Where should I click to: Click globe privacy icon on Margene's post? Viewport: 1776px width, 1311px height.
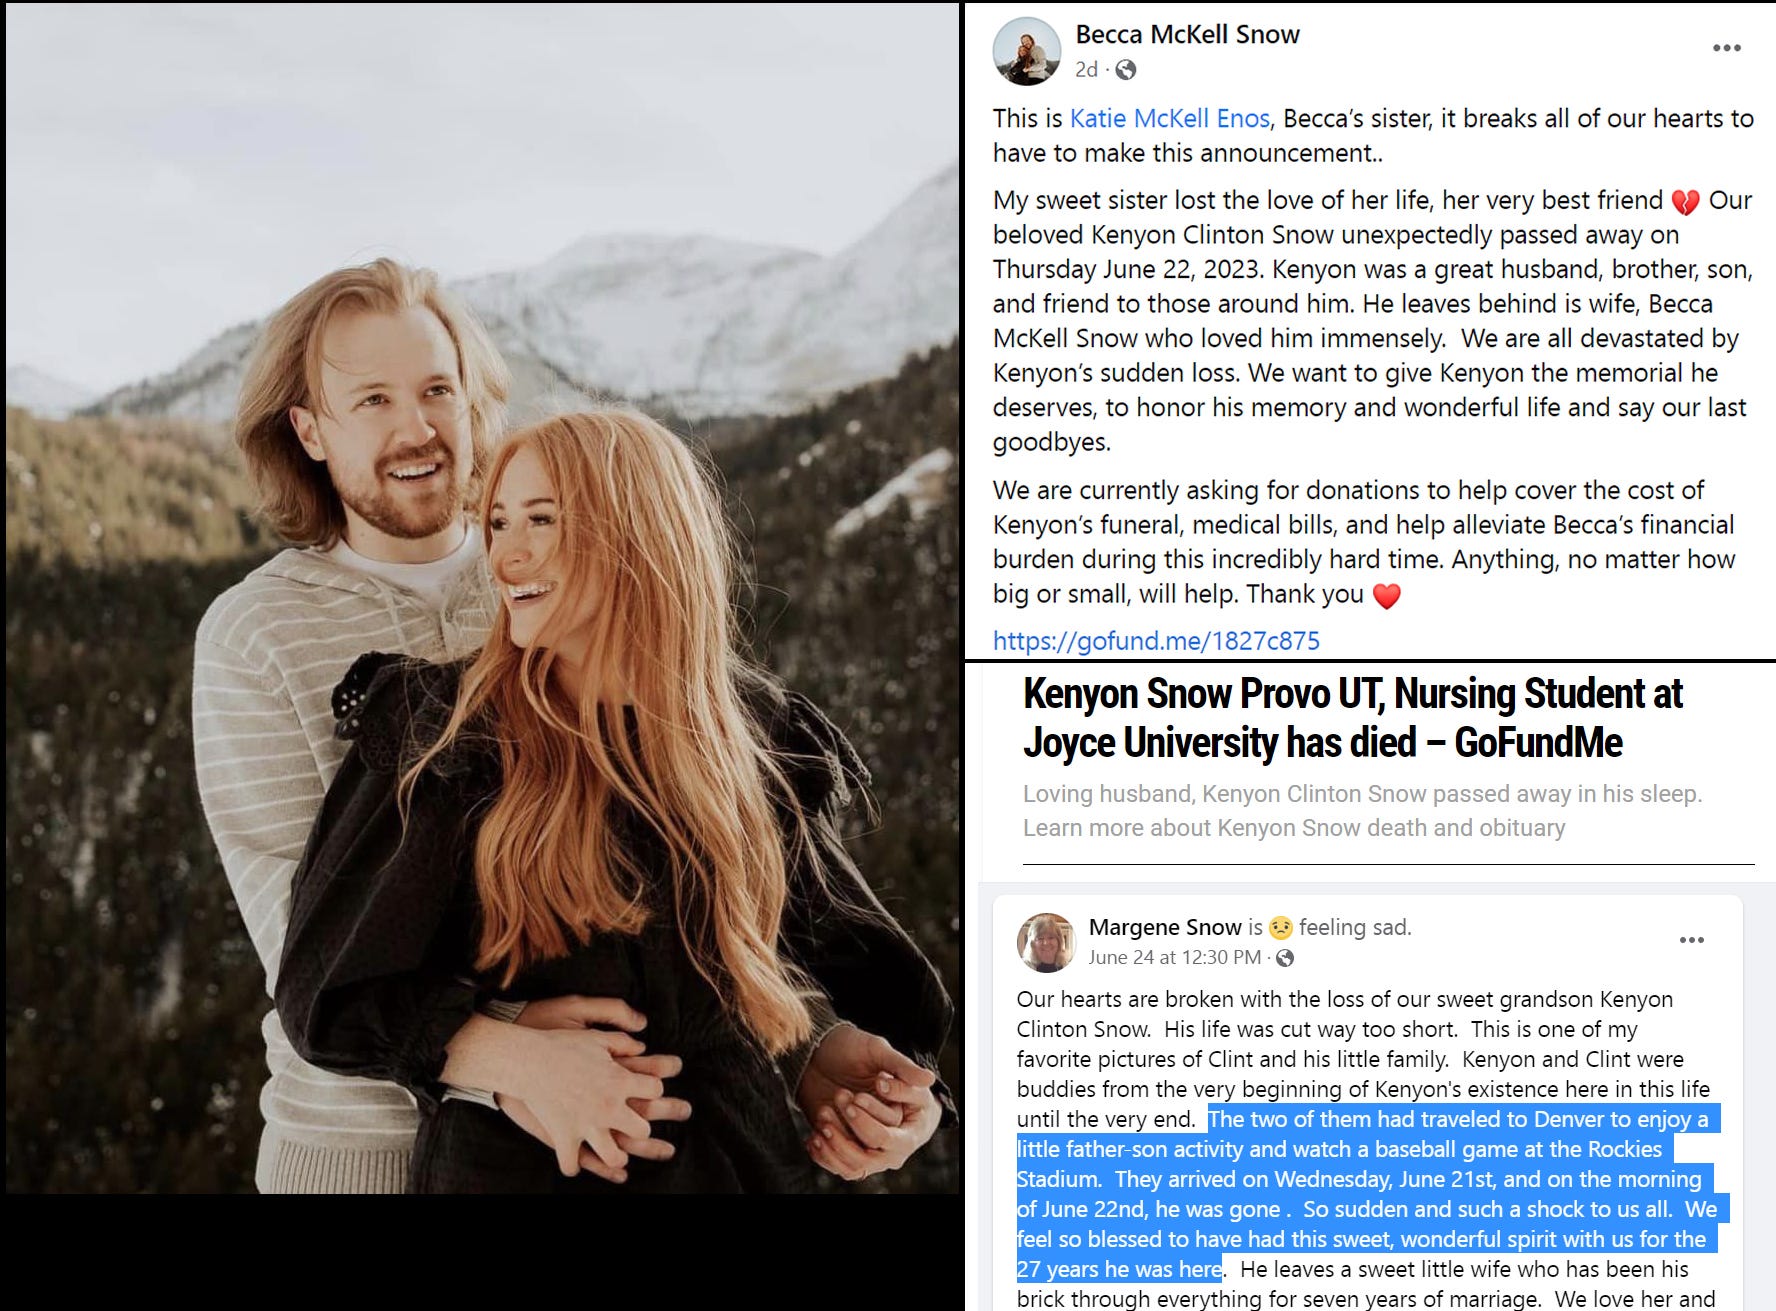coord(1285,958)
